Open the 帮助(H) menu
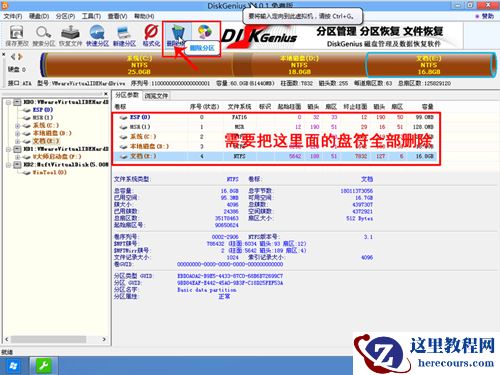 144,16
